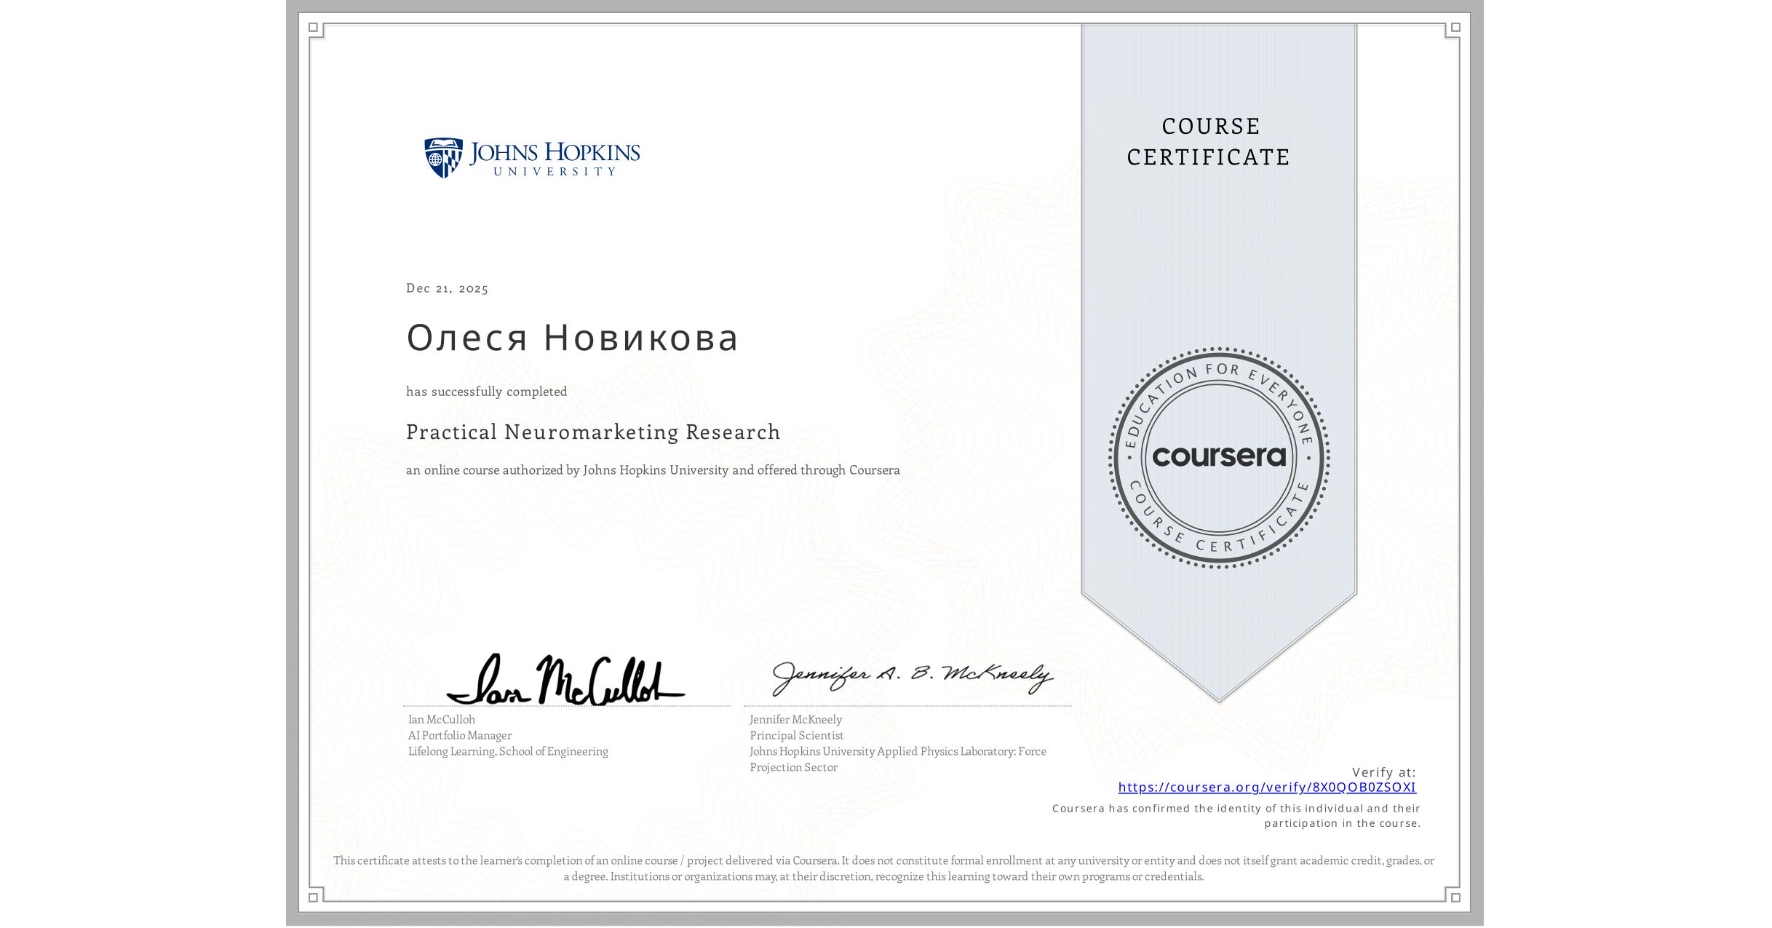Click the Johns Hopkins University logo
This screenshot has width=1772, height=928.
tap(532, 158)
